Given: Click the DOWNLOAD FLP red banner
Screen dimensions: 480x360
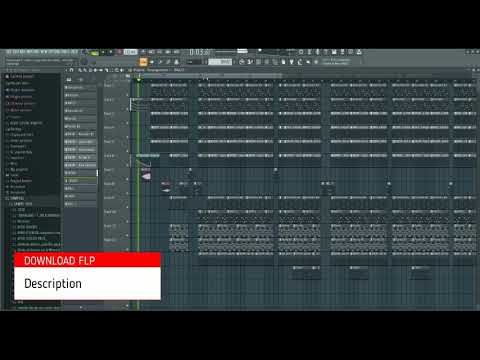Looking at the screenshot, I should [87, 260].
